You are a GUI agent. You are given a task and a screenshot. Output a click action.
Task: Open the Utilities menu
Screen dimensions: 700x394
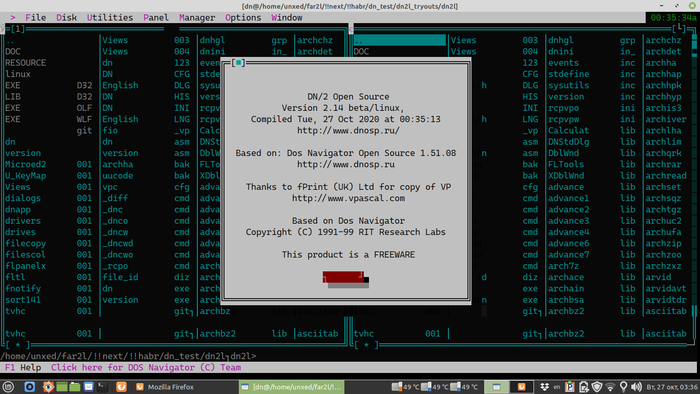pyautogui.click(x=110, y=17)
